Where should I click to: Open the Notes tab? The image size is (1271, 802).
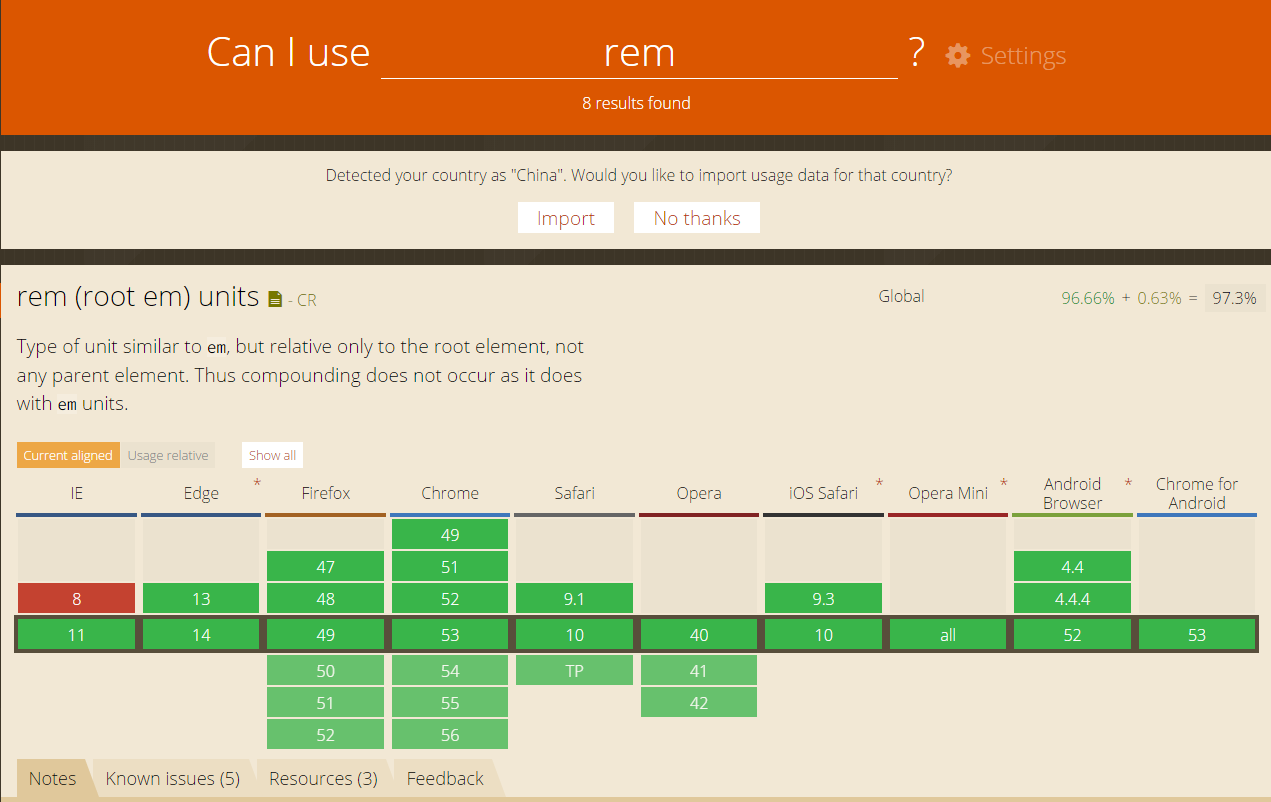click(52, 779)
